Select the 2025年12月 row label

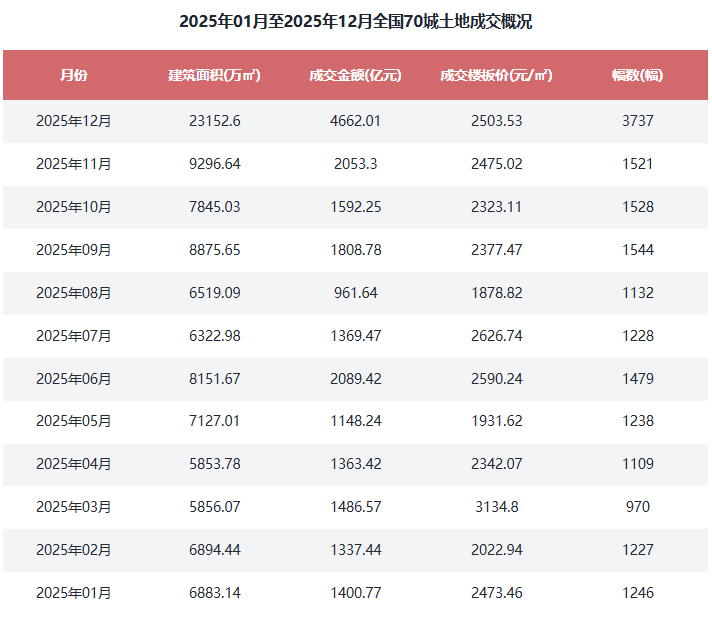pyautogui.click(x=73, y=121)
